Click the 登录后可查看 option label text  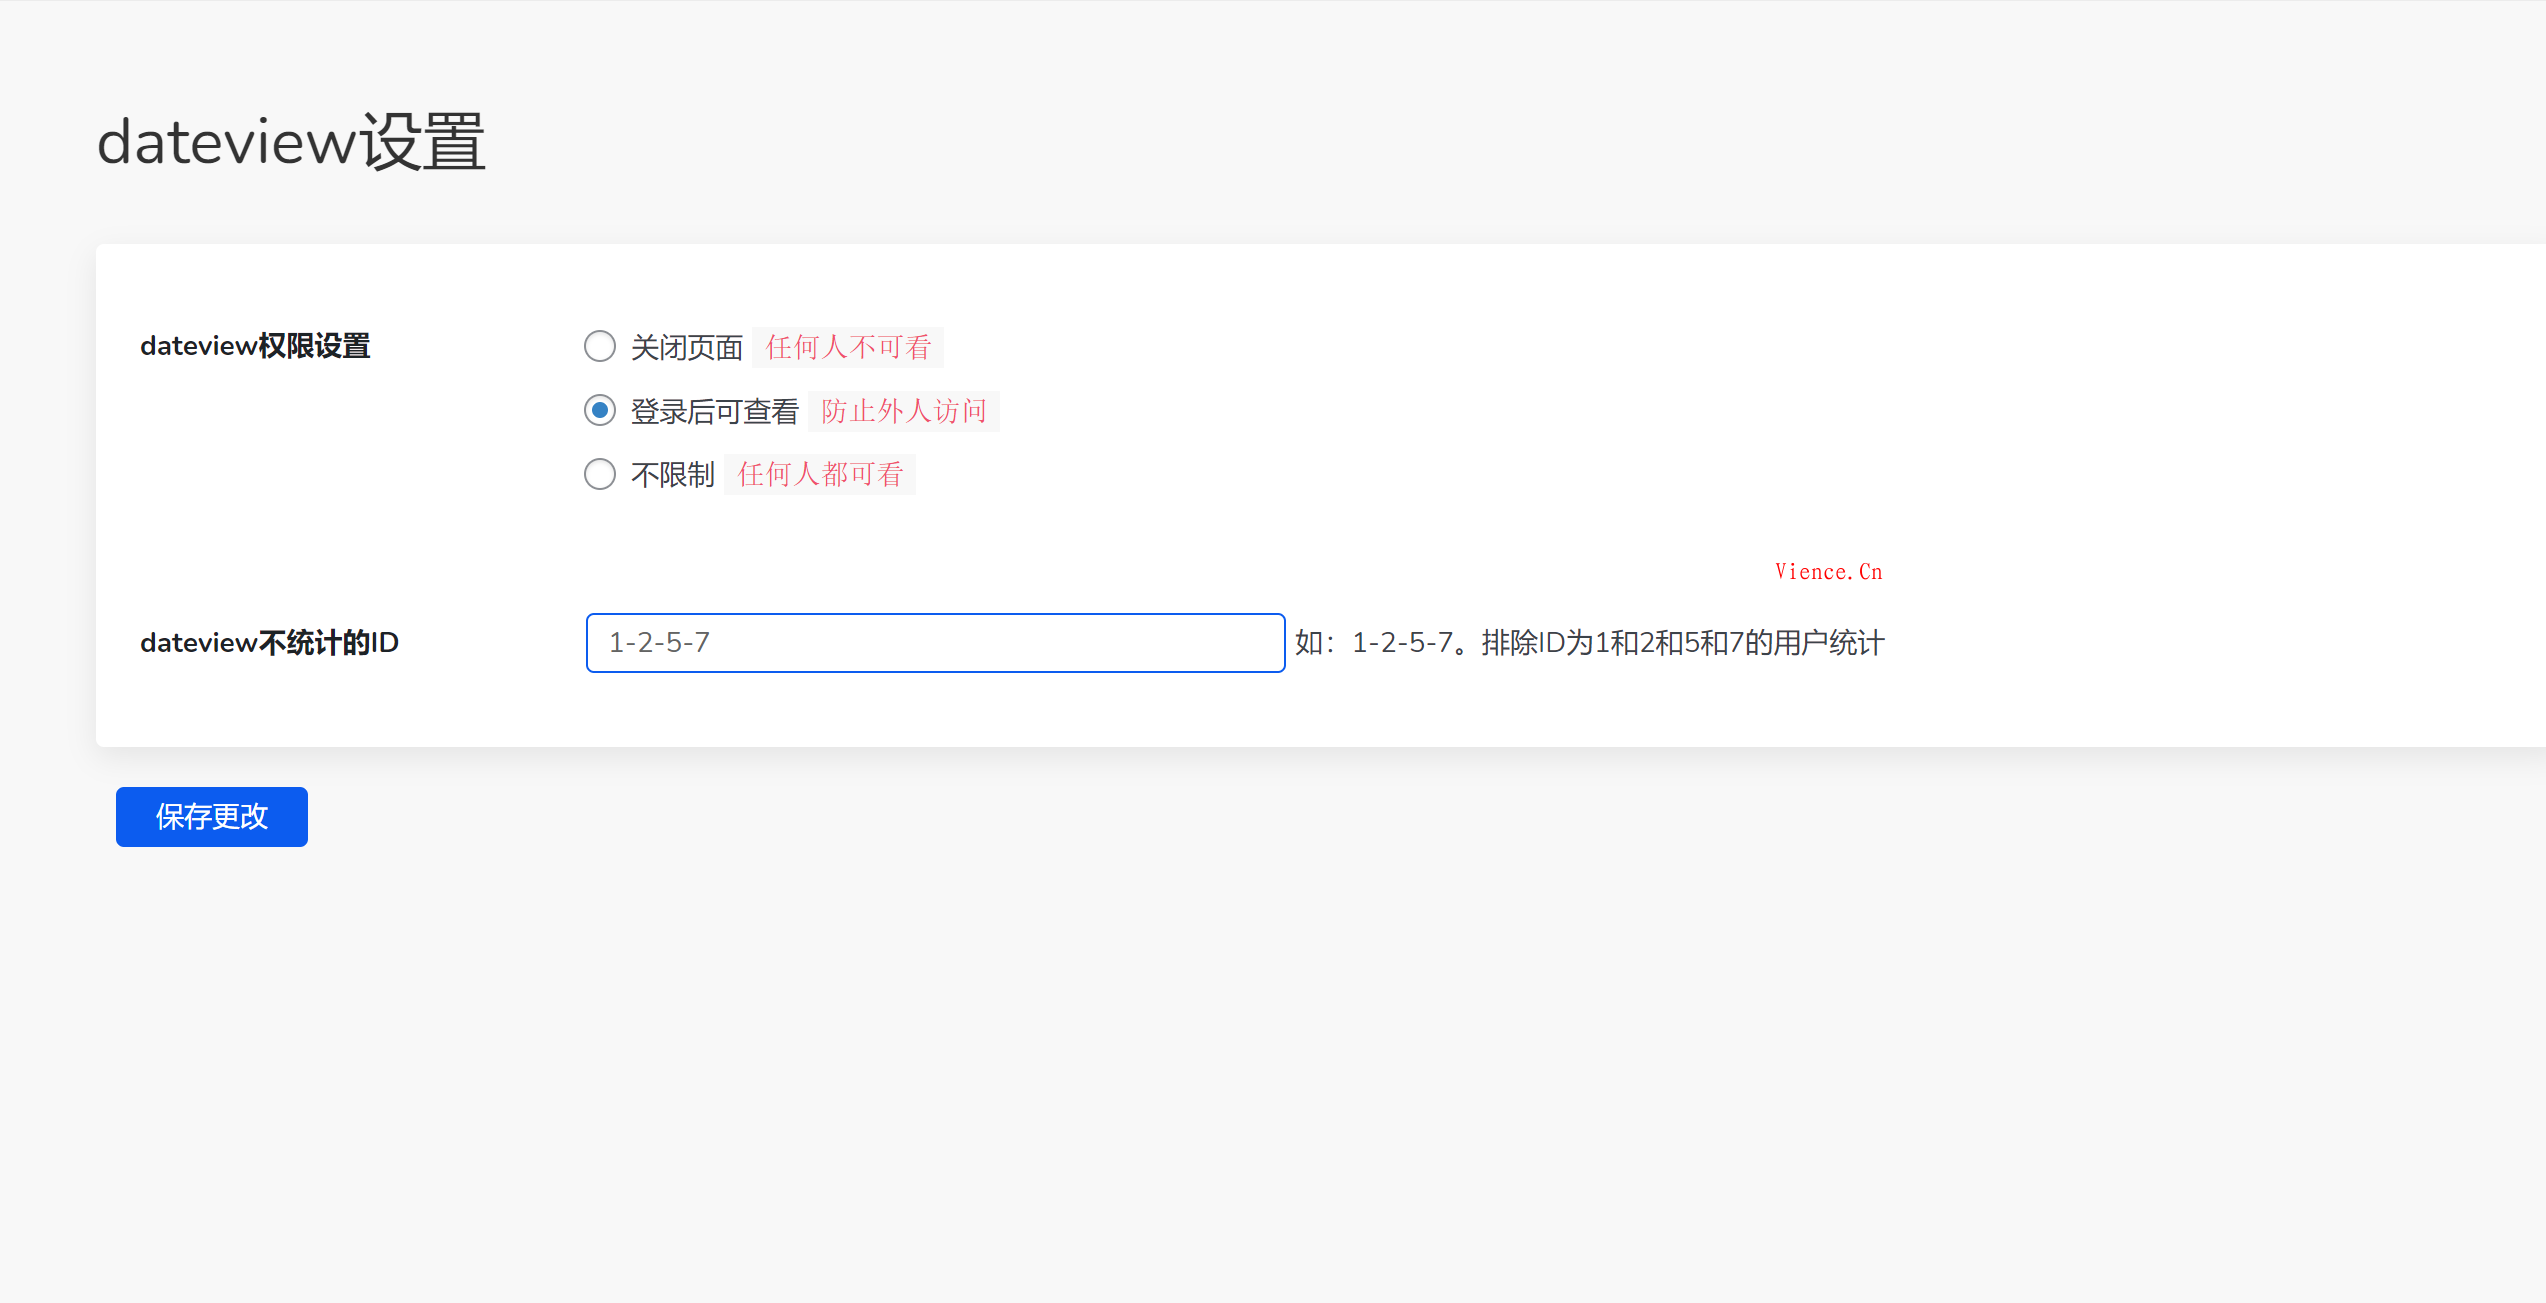714,412
